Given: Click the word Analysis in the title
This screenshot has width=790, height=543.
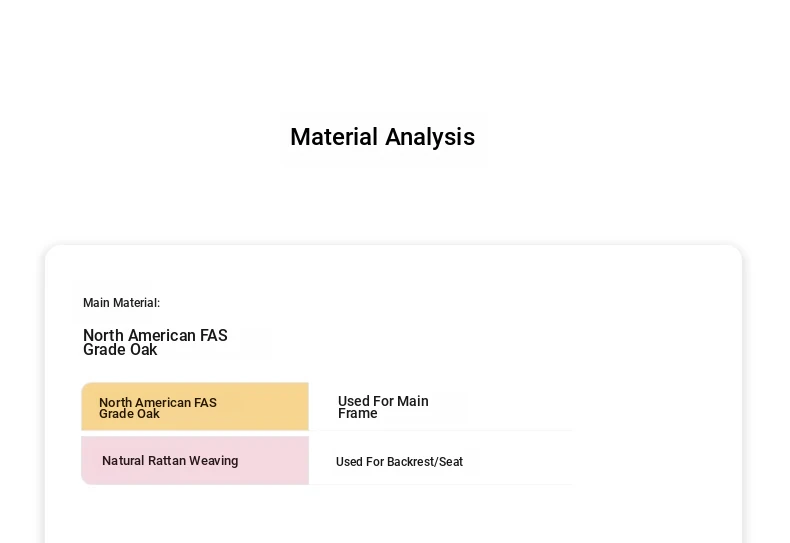Looking at the screenshot, I should tap(430, 137).
